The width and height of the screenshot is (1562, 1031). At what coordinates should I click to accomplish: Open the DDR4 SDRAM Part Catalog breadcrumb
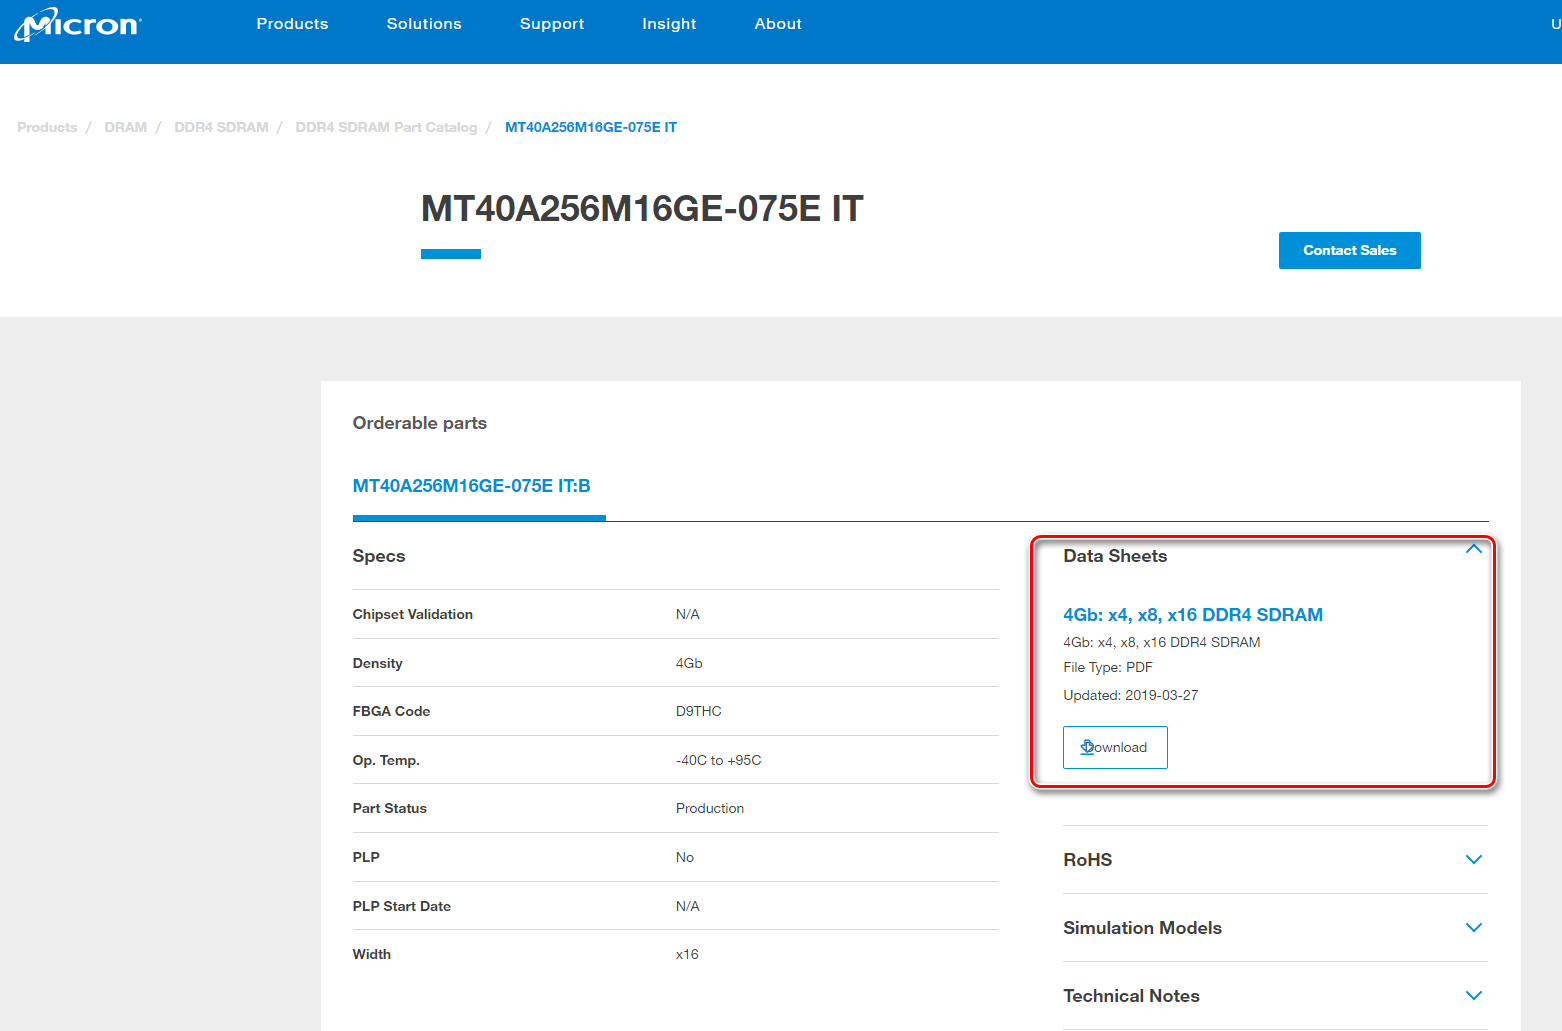(386, 127)
